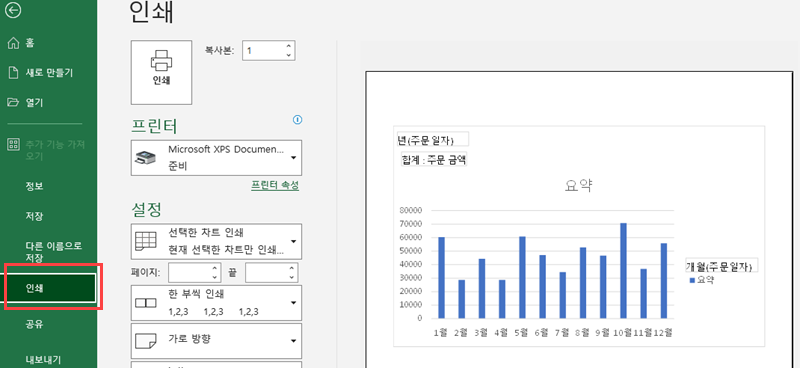The image size is (800, 368).
Task: Click the 요약 legend entry in preview
Action: click(702, 280)
